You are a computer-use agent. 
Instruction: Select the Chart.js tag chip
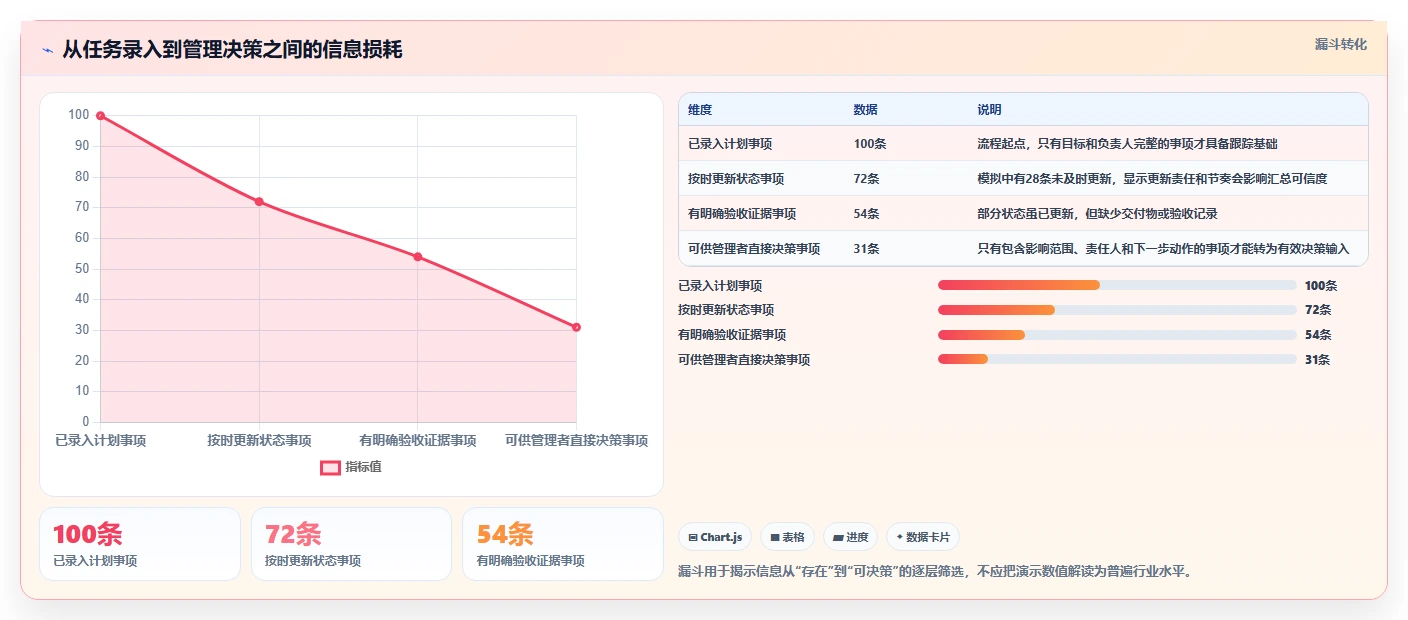click(715, 537)
